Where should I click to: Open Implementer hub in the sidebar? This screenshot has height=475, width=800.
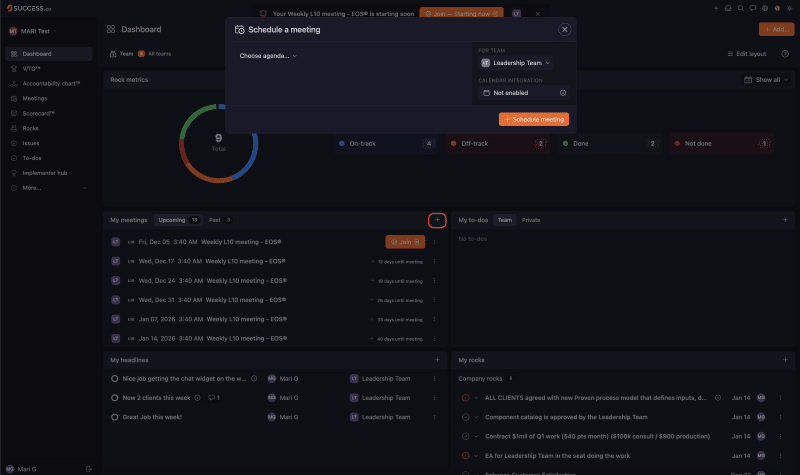[48, 173]
